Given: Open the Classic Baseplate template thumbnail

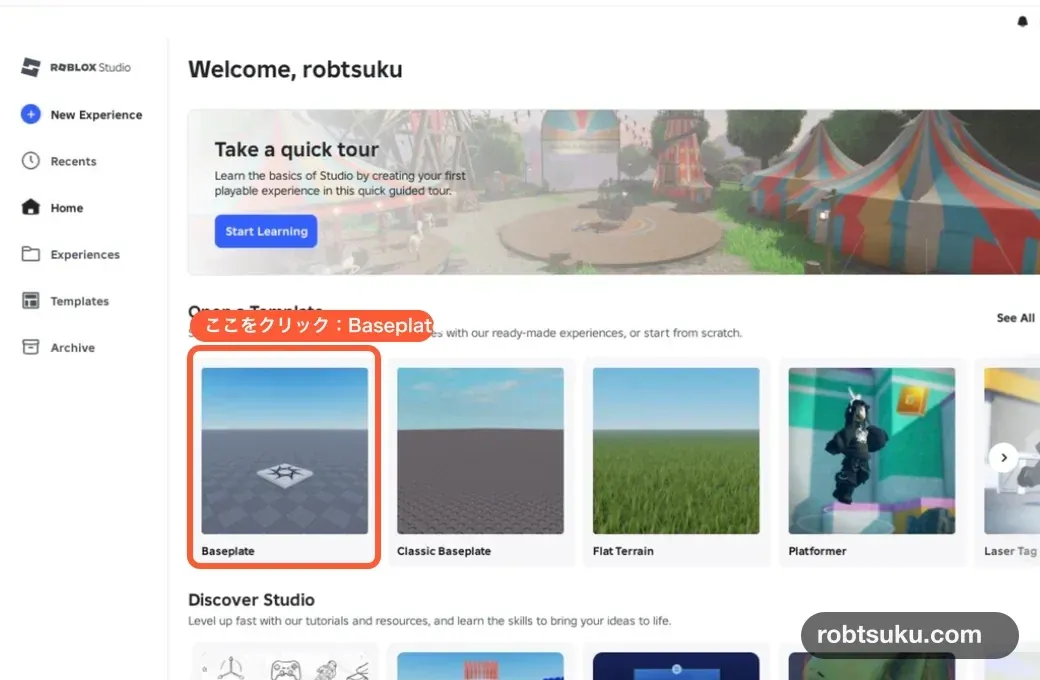Looking at the screenshot, I should tap(480, 450).
